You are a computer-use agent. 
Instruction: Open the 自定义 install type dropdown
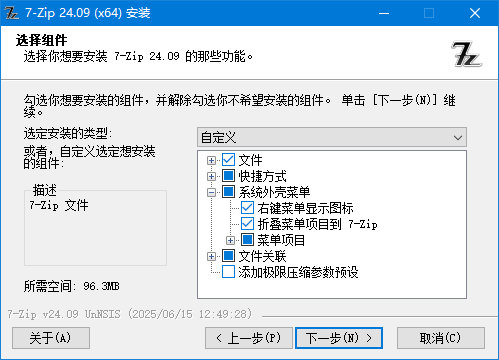pos(332,137)
